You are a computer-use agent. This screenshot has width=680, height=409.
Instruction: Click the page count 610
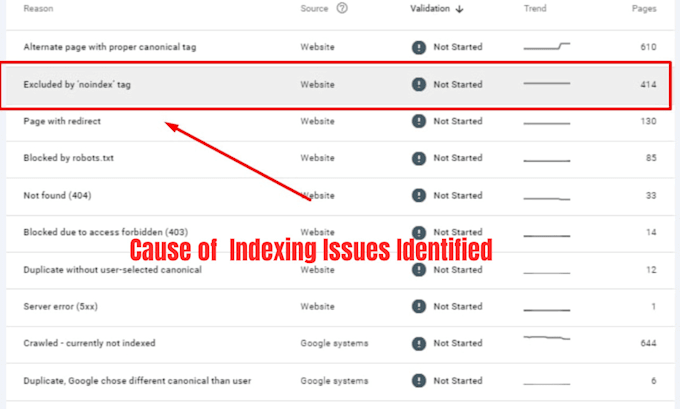(x=648, y=47)
